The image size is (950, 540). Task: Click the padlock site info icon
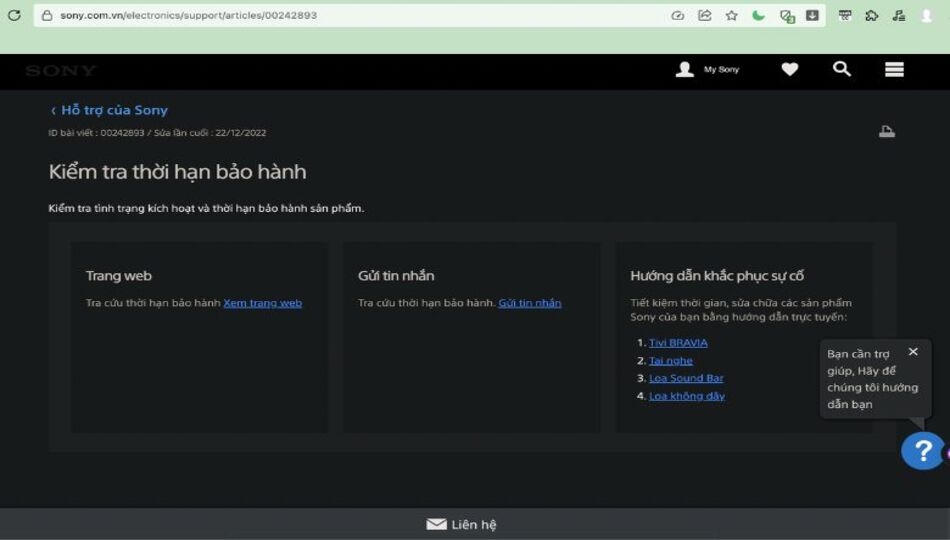pyautogui.click(x=47, y=15)
